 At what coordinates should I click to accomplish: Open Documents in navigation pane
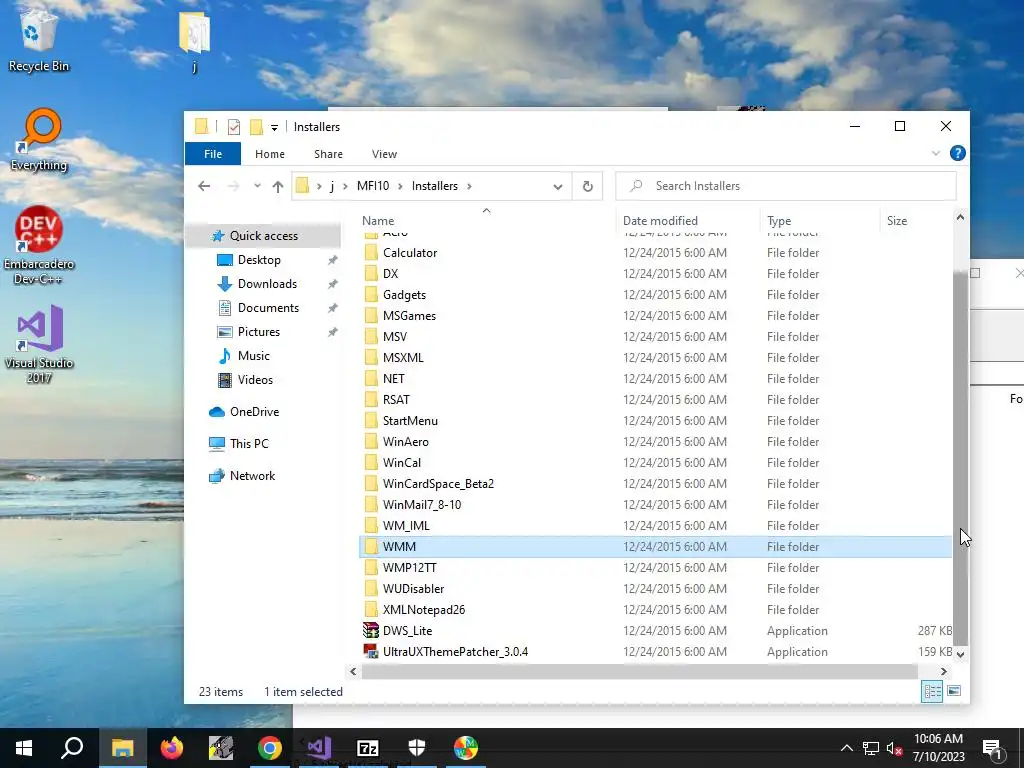click(268, 308)
